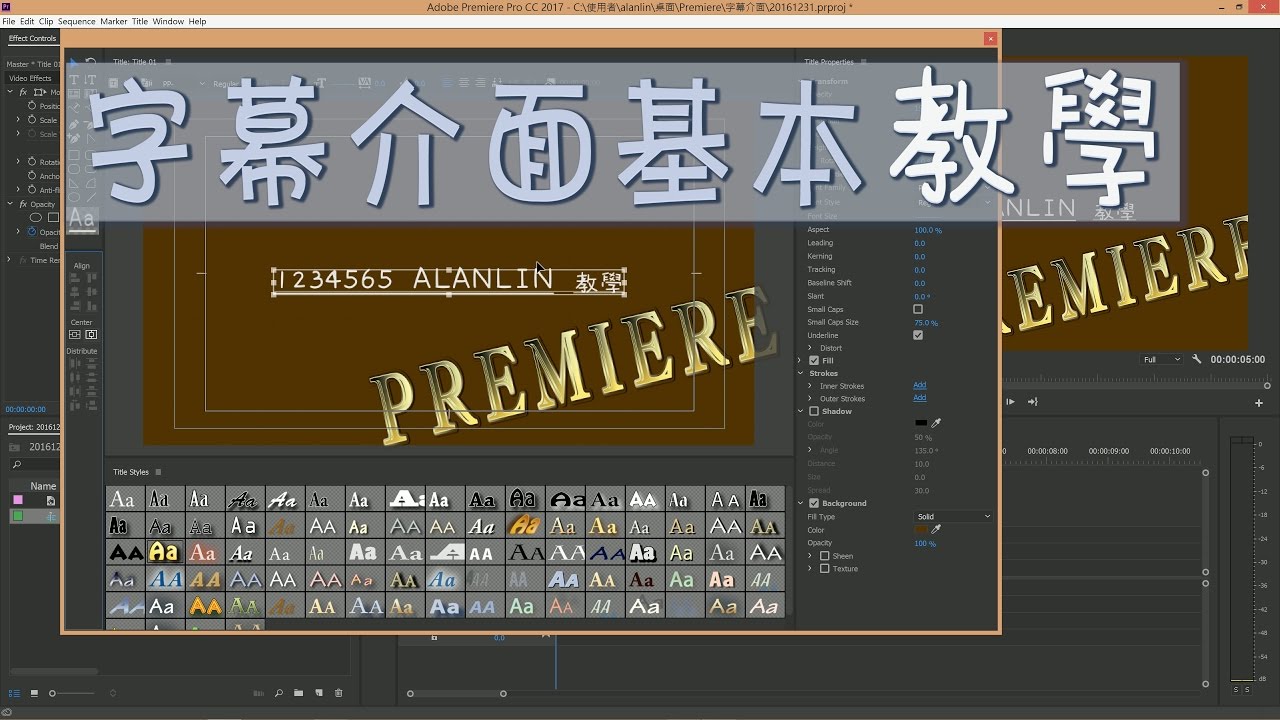
Task: Click the black Shadow color swatch
Action: point(921,423)
